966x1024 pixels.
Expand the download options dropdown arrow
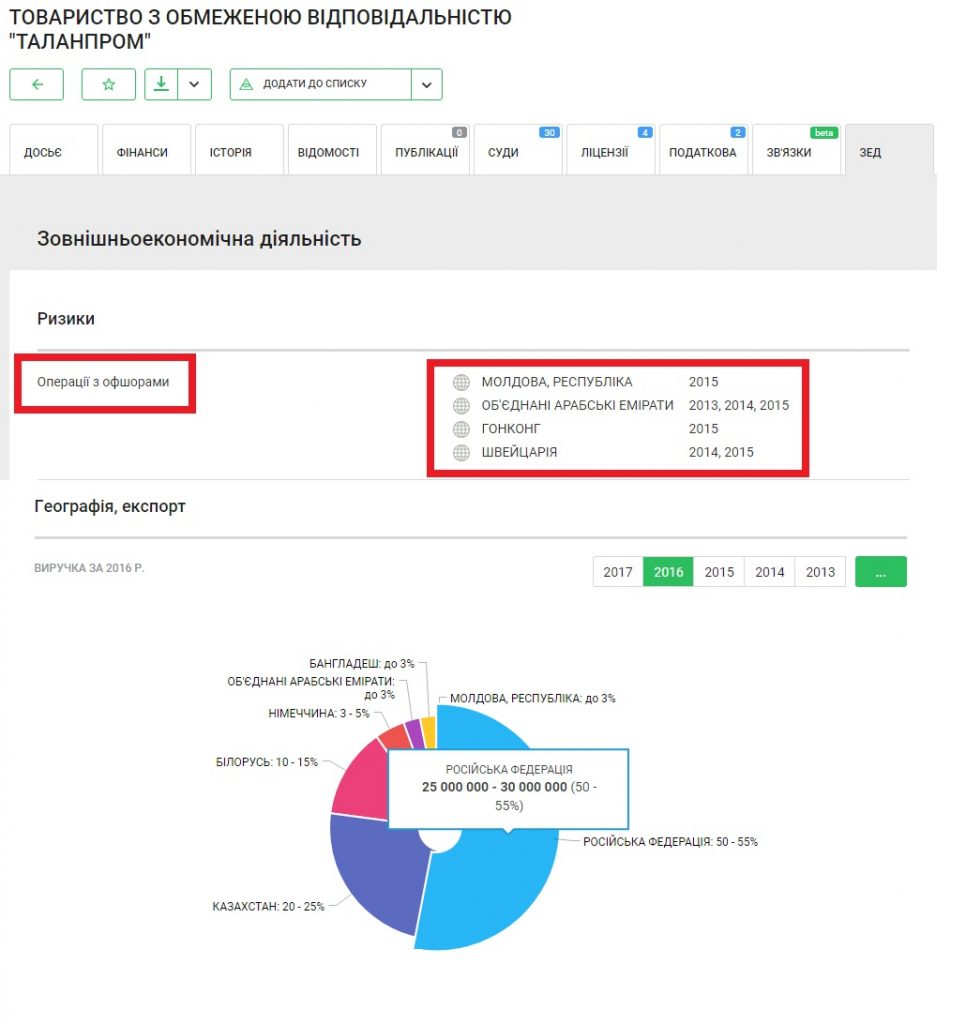point(194,85)
